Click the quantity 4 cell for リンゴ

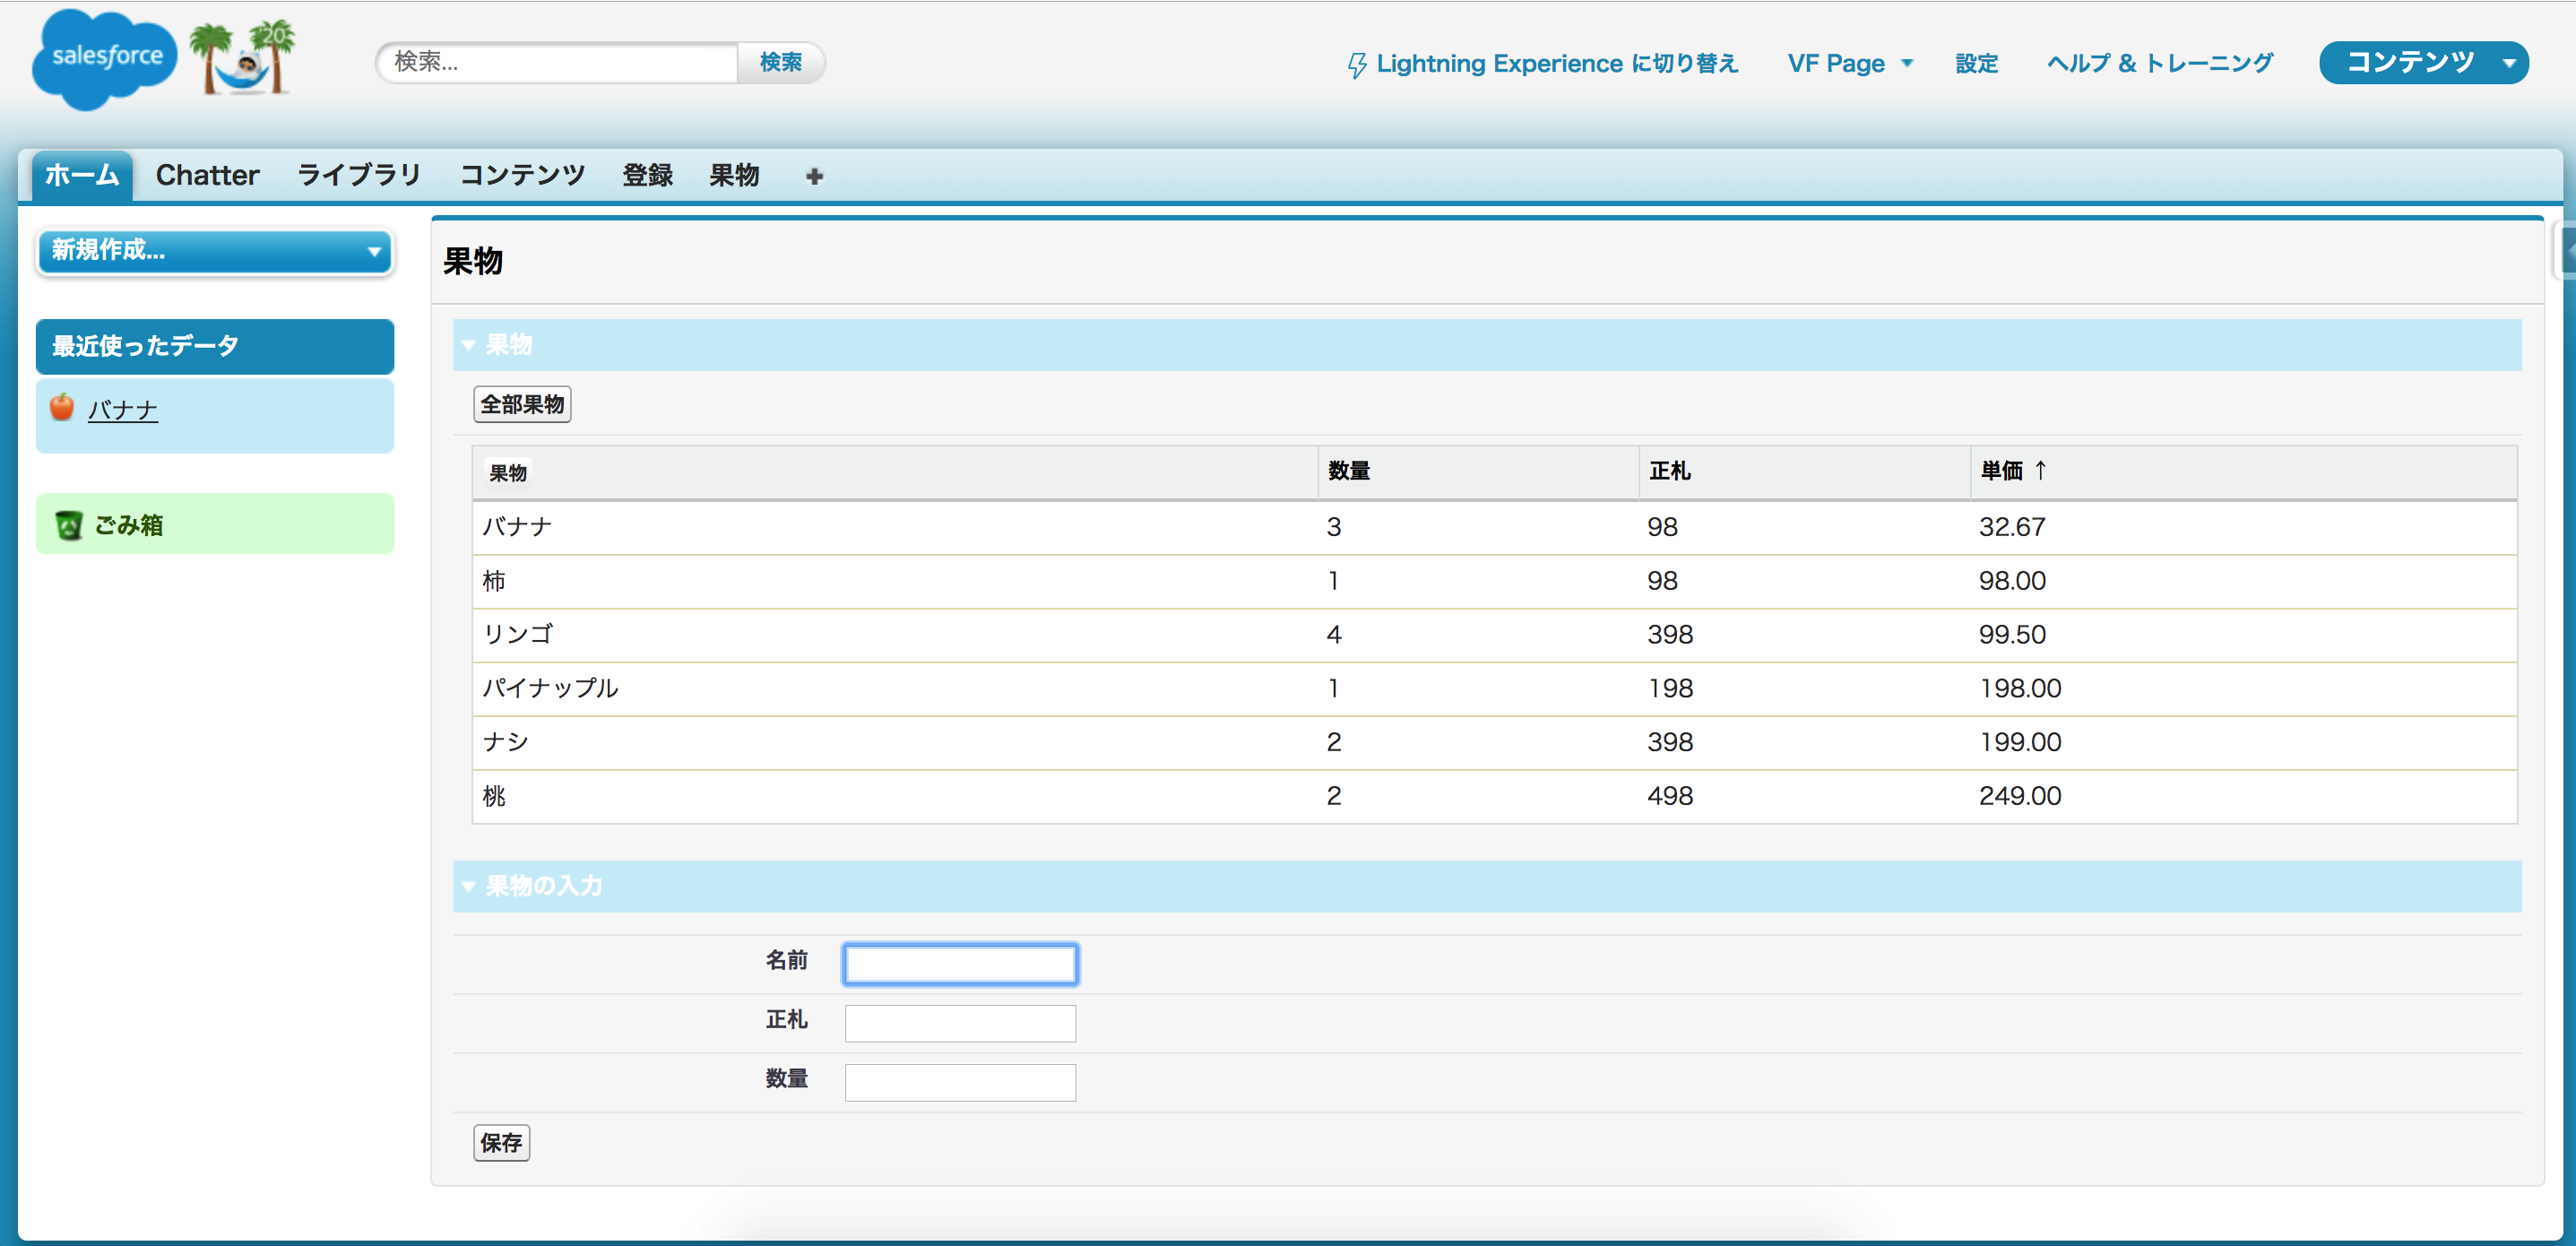[x=1334, y=635]
